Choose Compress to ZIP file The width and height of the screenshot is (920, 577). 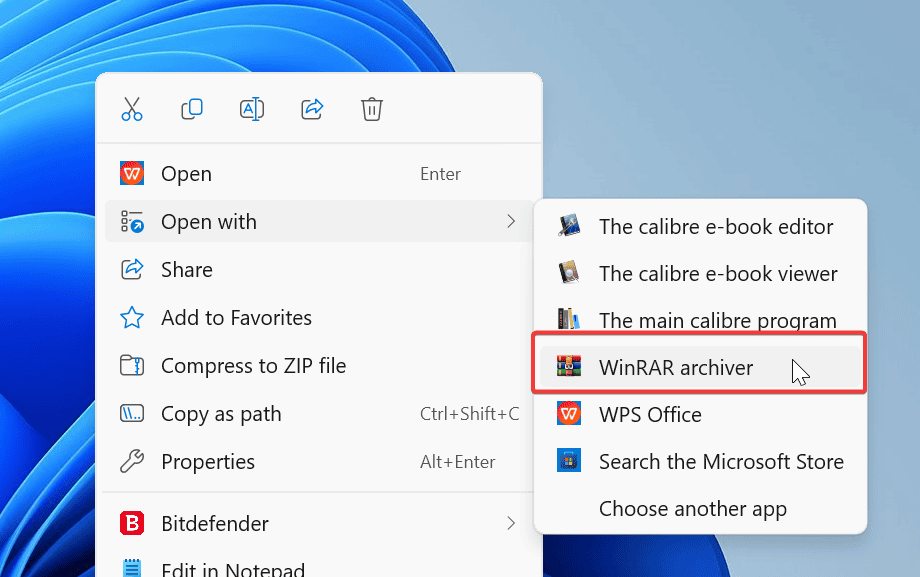tap(319, 366)
